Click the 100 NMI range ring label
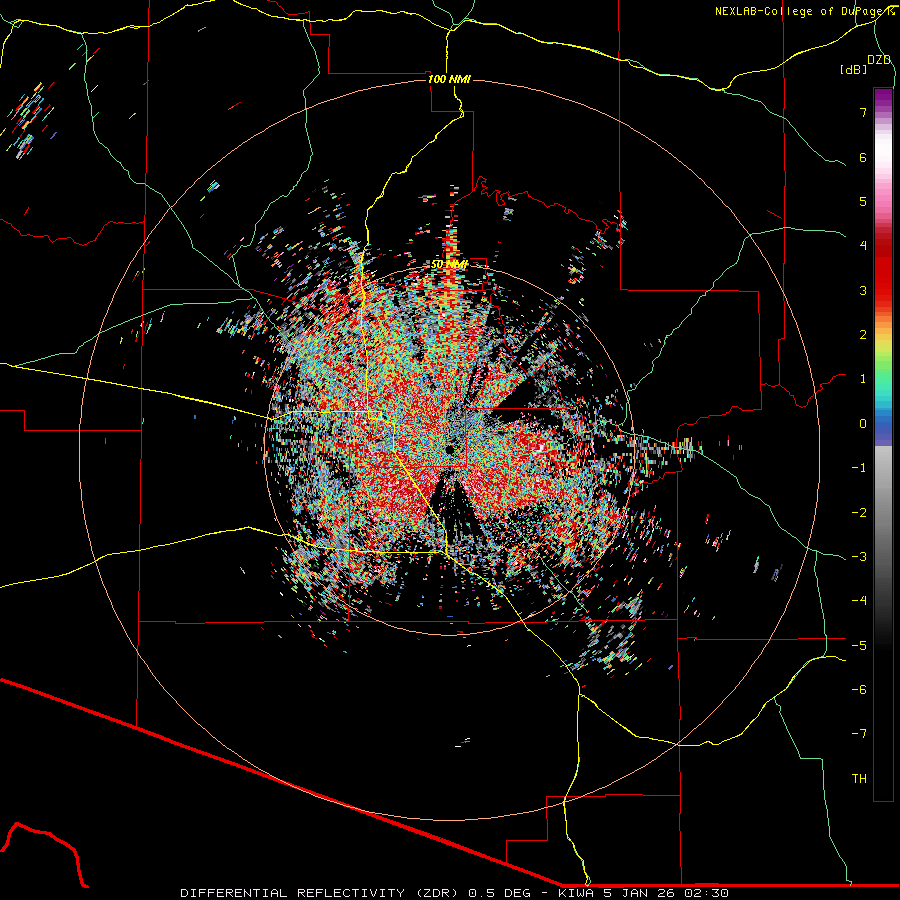The width and height of the screenshot is (900, 900). pos(449,79)
